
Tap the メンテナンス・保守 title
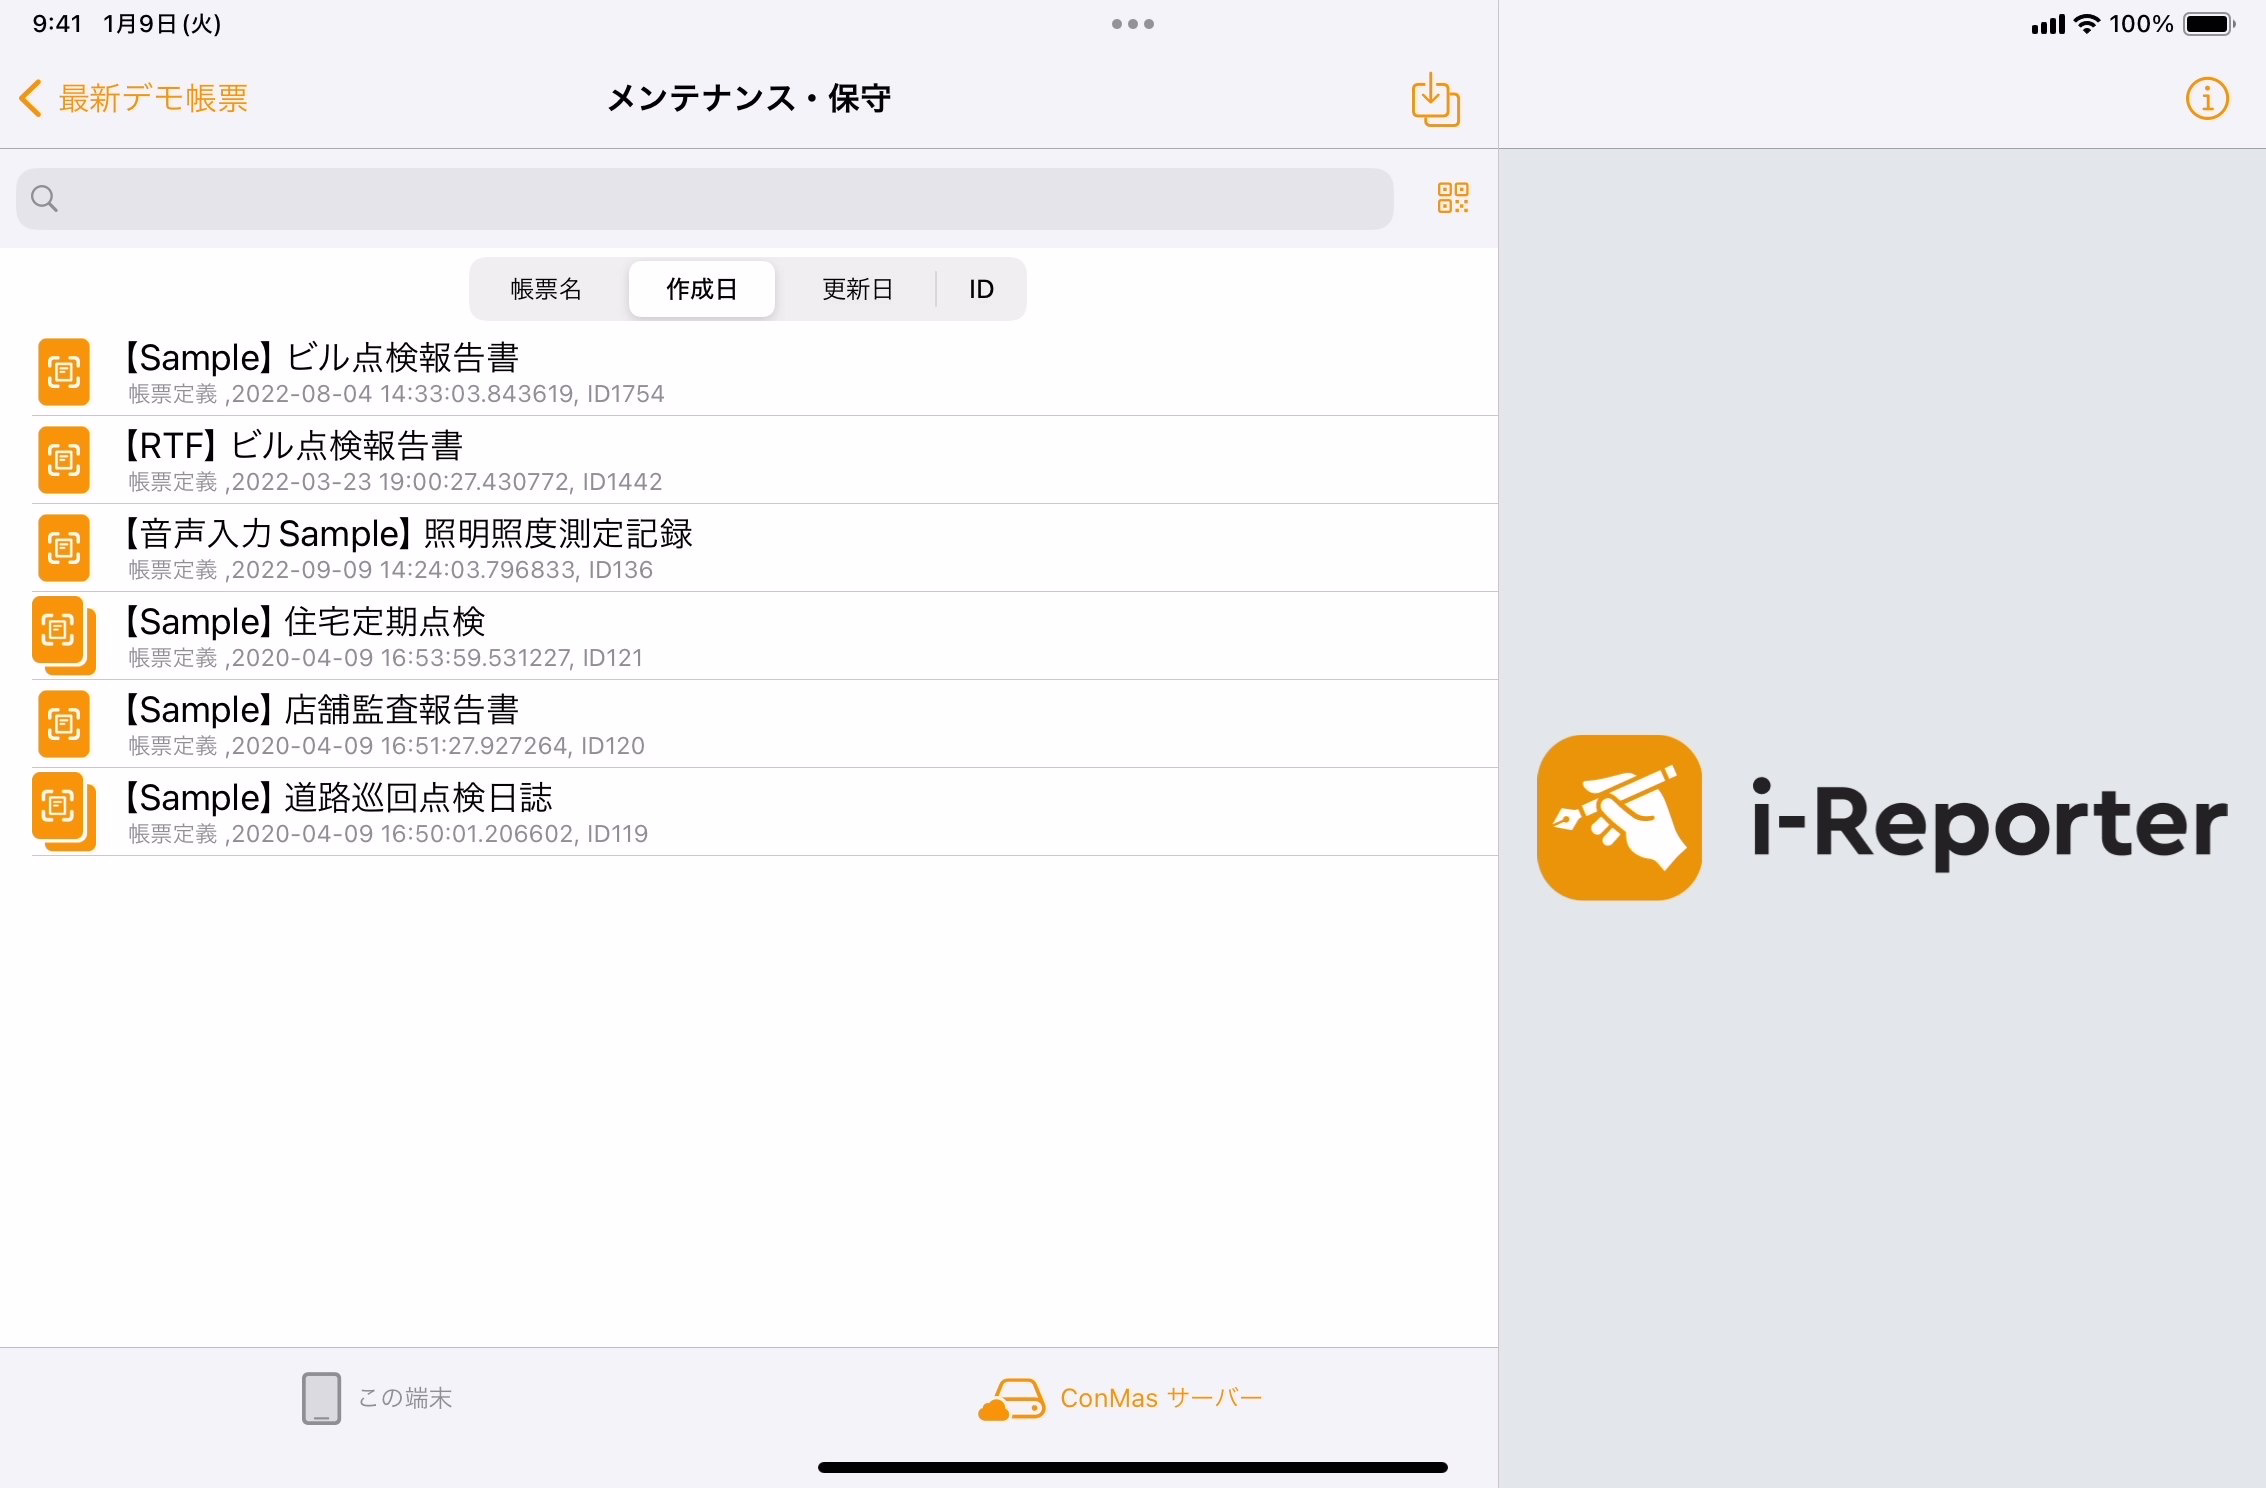(x=749, y=98)
